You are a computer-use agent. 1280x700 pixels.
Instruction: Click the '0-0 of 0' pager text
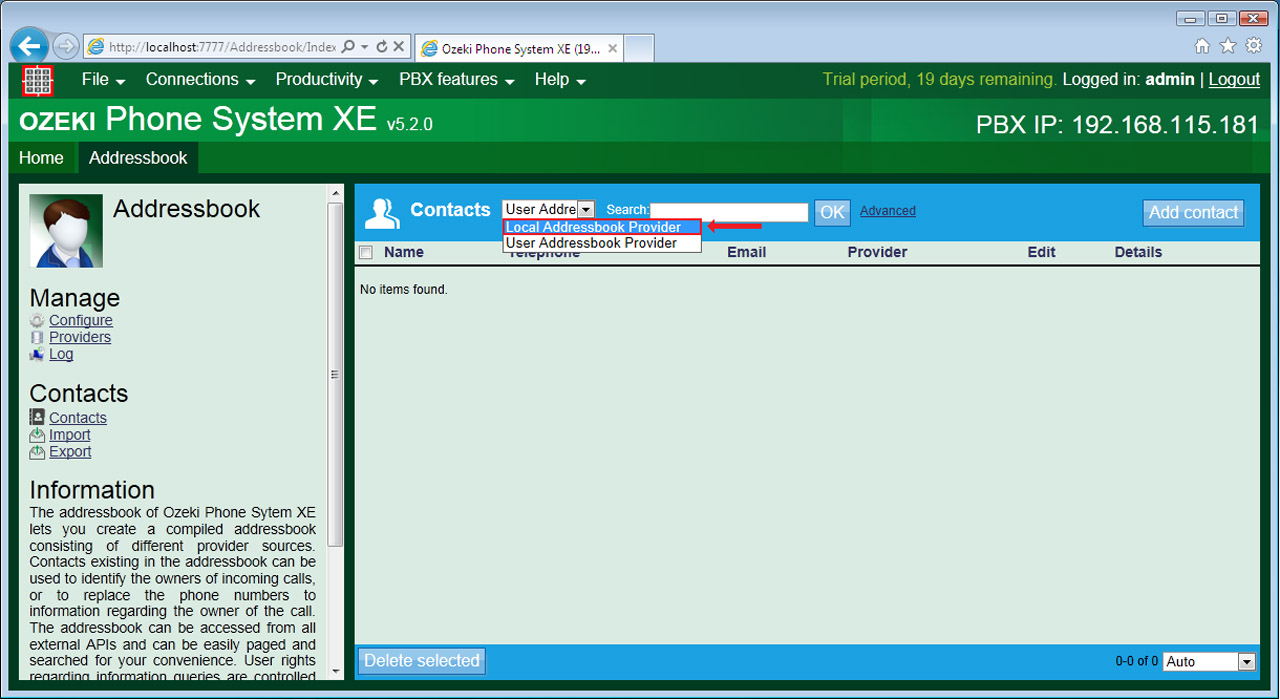(1137, 662)
